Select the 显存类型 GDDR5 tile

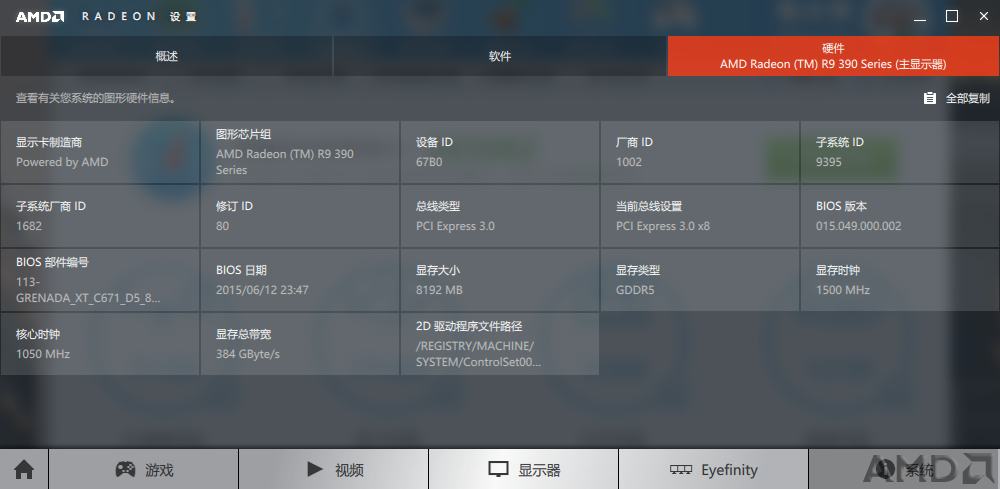pyautogui.click(x=700, y=279)
